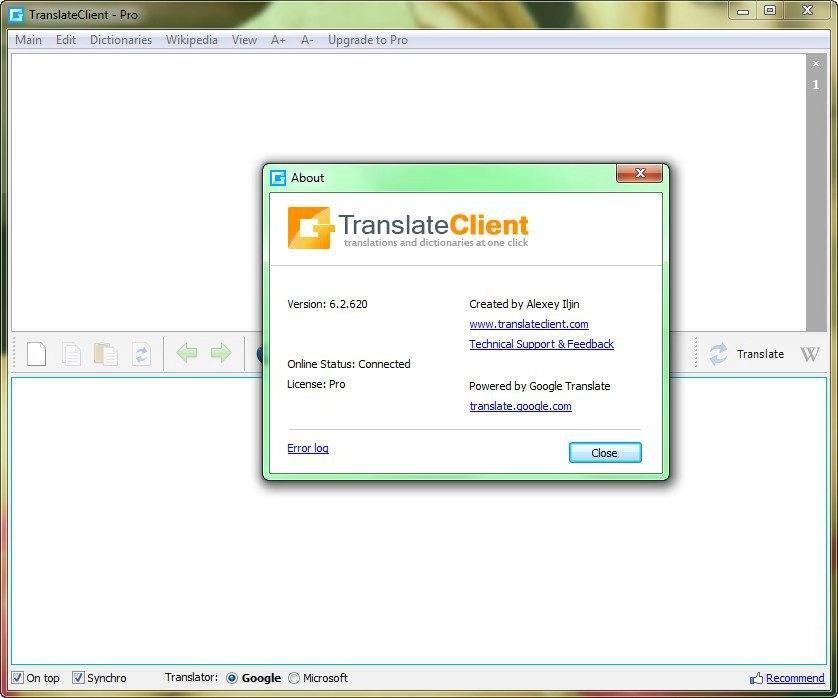838x698 pixels.
Task: Open the Dictionaries menu
Action: coord(121,40)
